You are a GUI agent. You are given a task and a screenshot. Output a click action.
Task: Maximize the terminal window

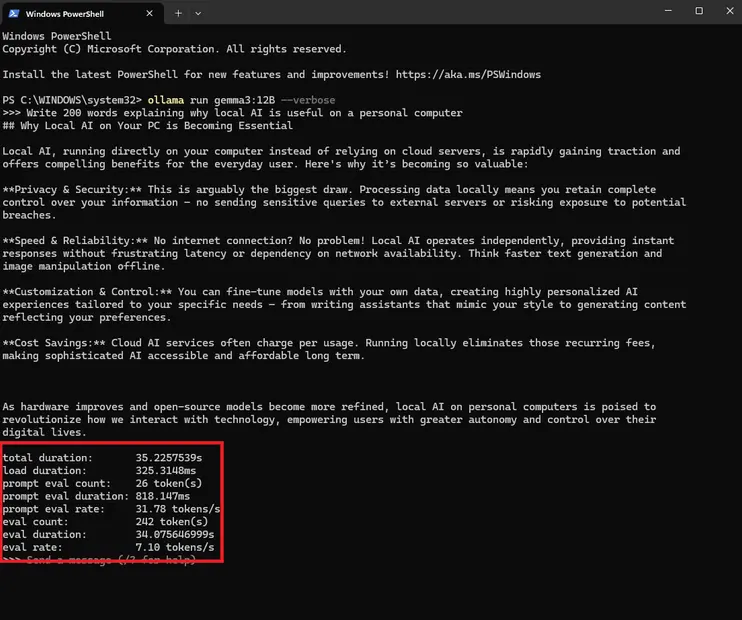[699, 10]
